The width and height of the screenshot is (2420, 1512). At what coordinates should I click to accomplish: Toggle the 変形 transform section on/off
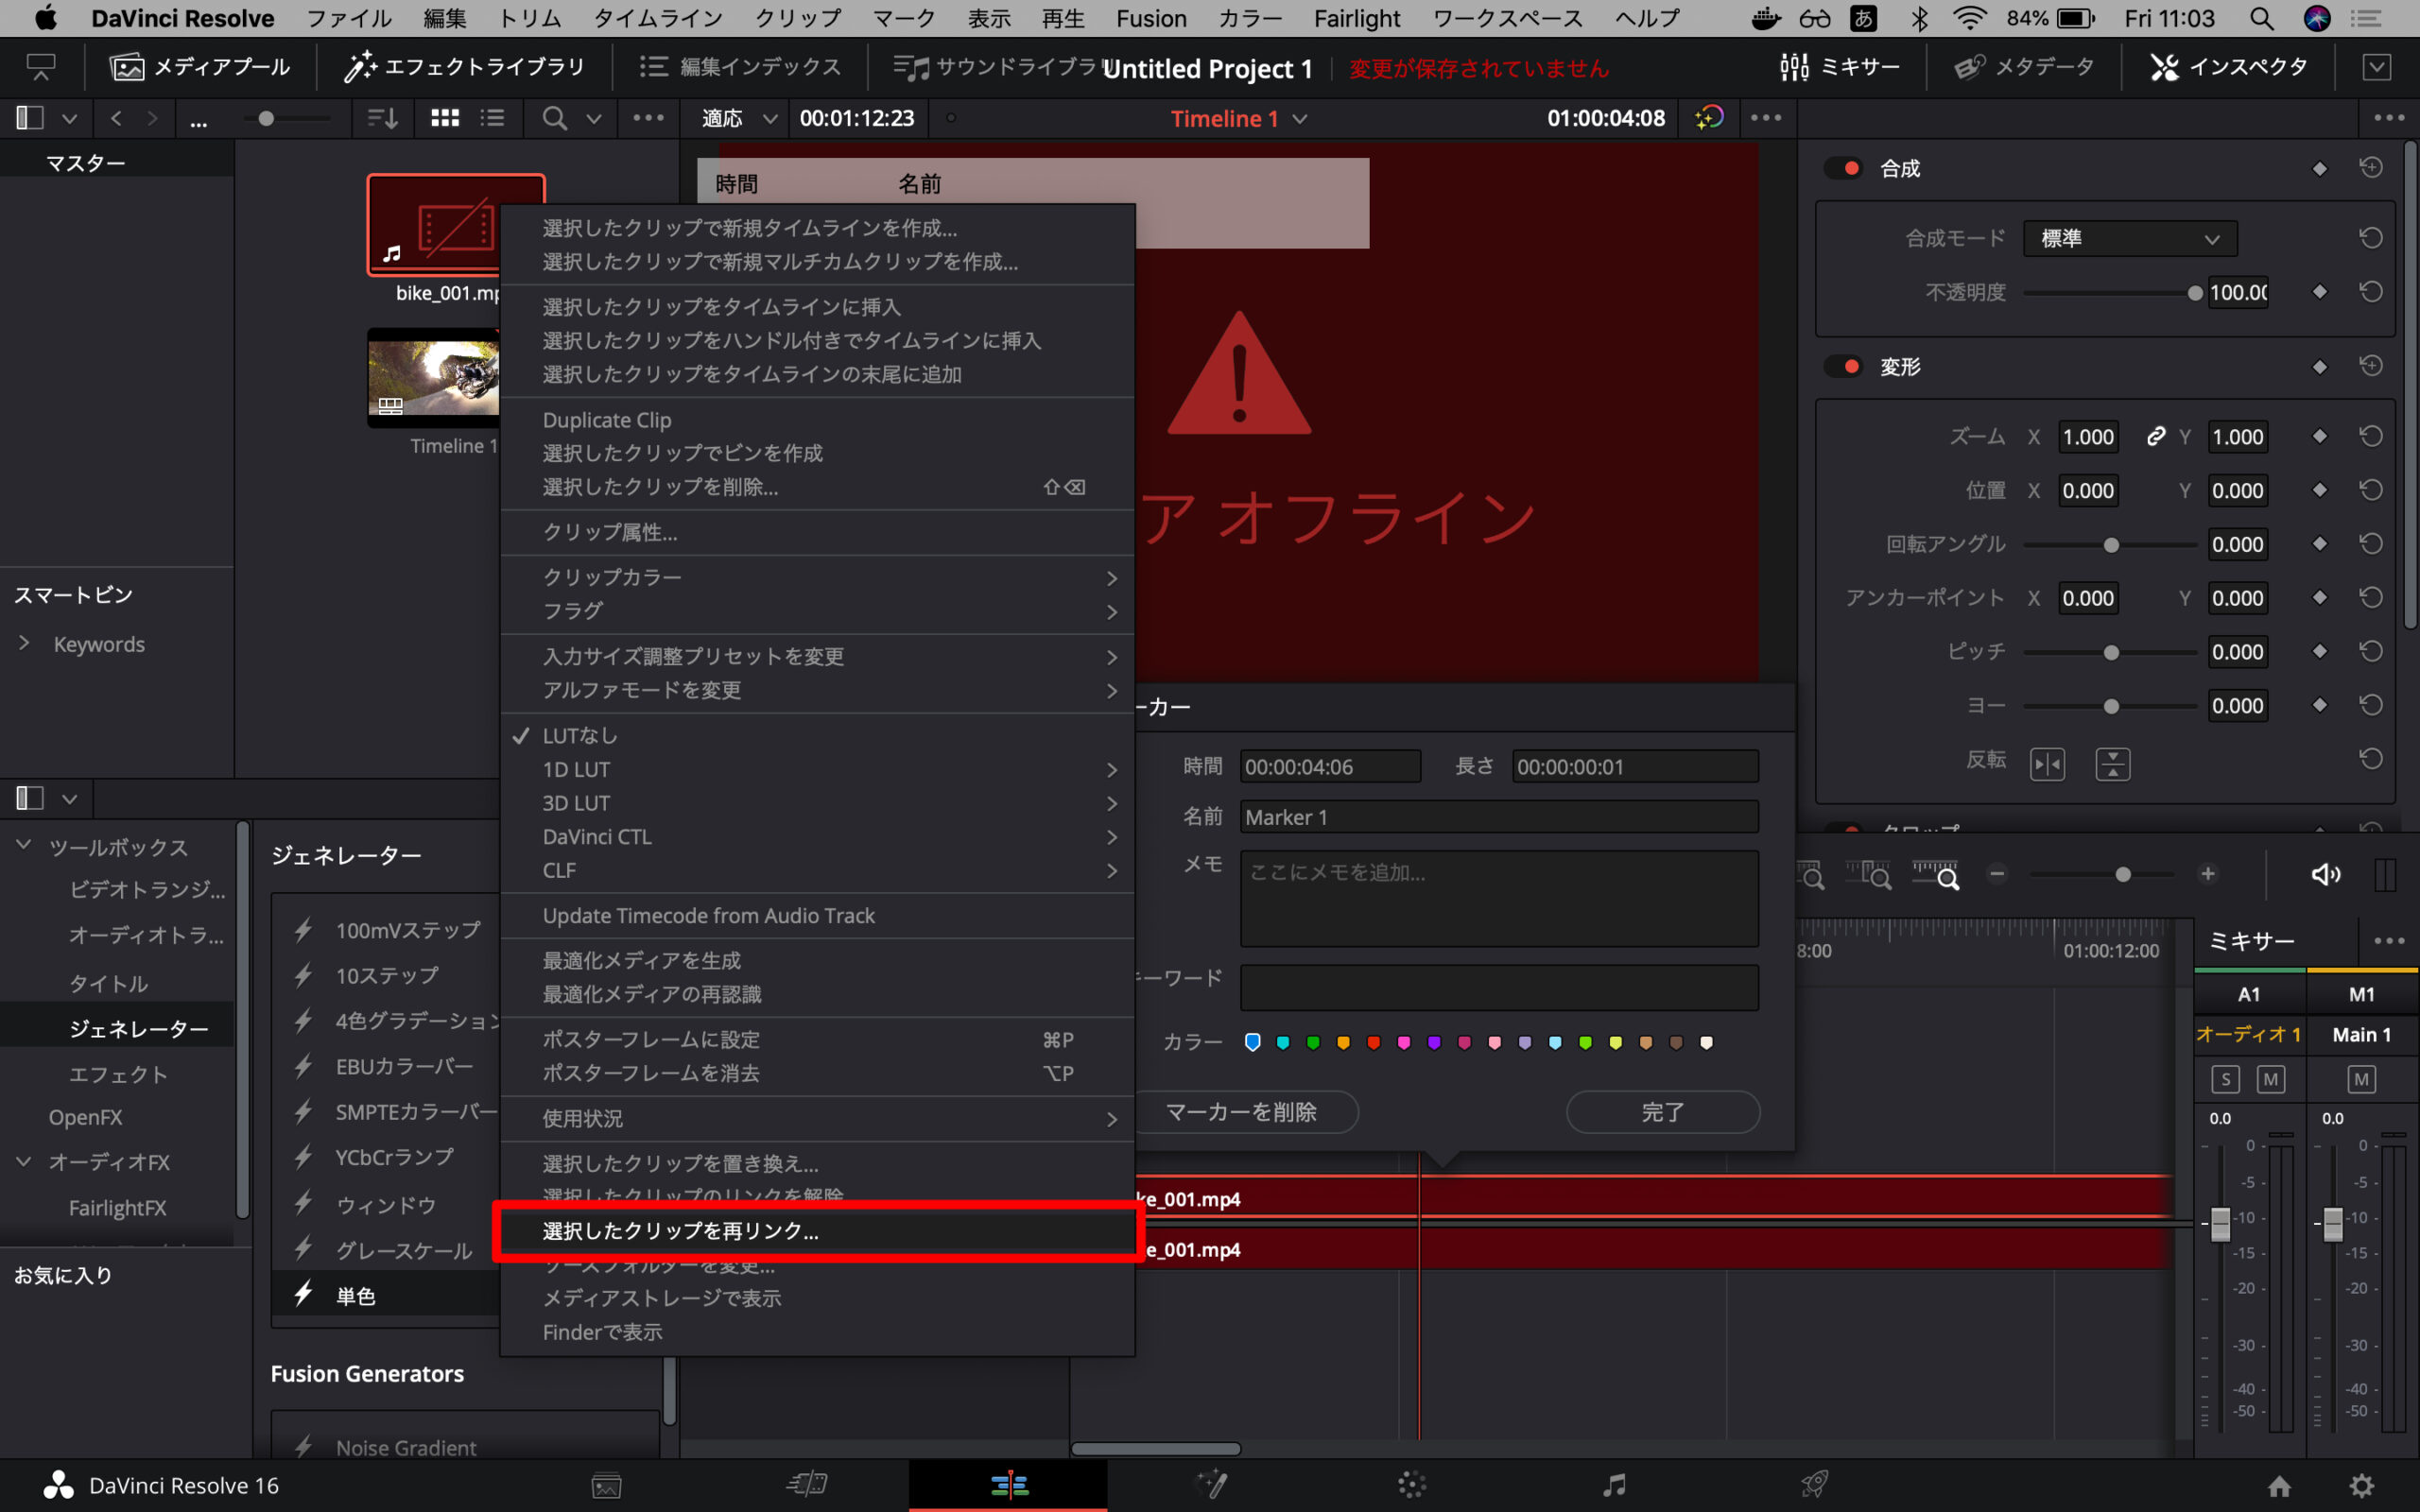(x=1842, y=366)
